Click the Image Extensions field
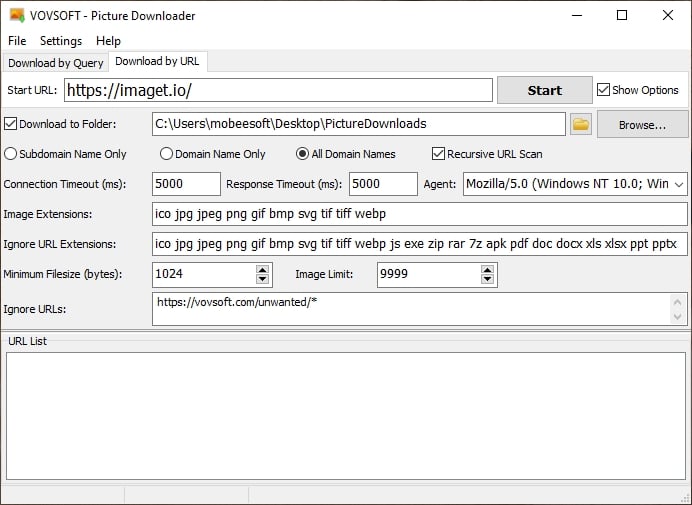This screenshot has height=505, width=692. click(x=420, y=214)
